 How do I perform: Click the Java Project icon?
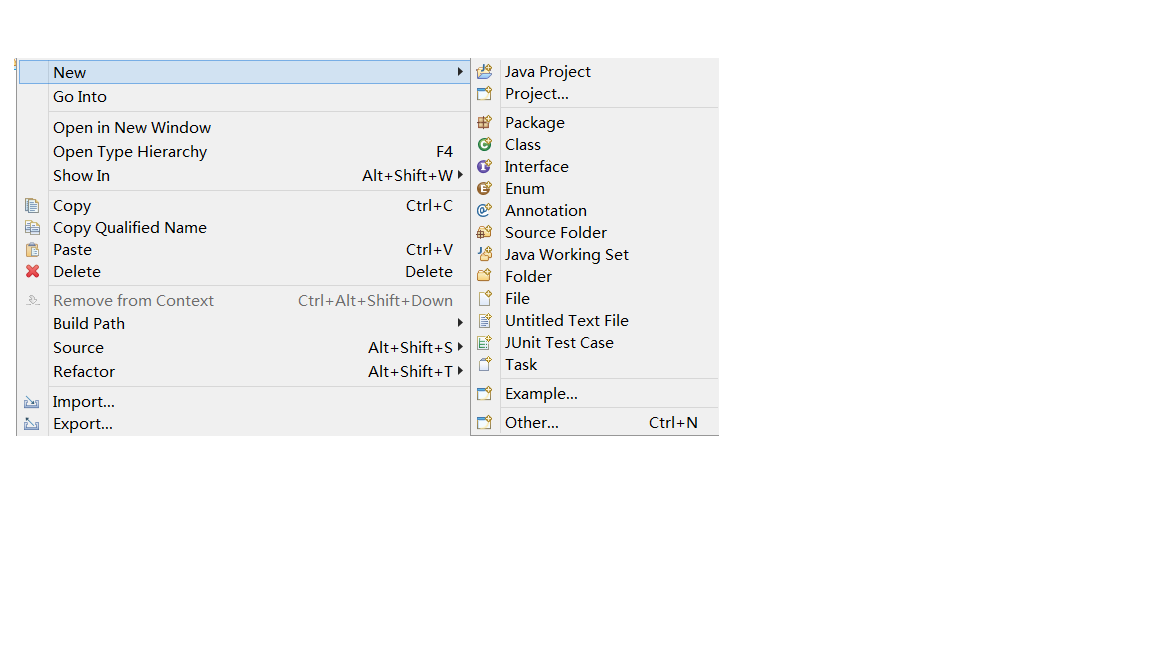point(484,71)
